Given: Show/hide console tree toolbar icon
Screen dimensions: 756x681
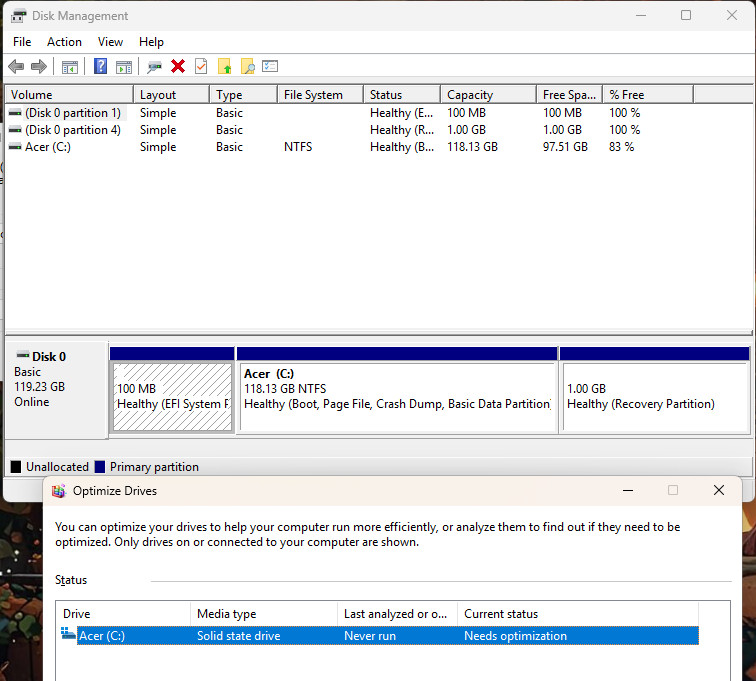Looking at the screenshot, I should (x=70, y=67).
